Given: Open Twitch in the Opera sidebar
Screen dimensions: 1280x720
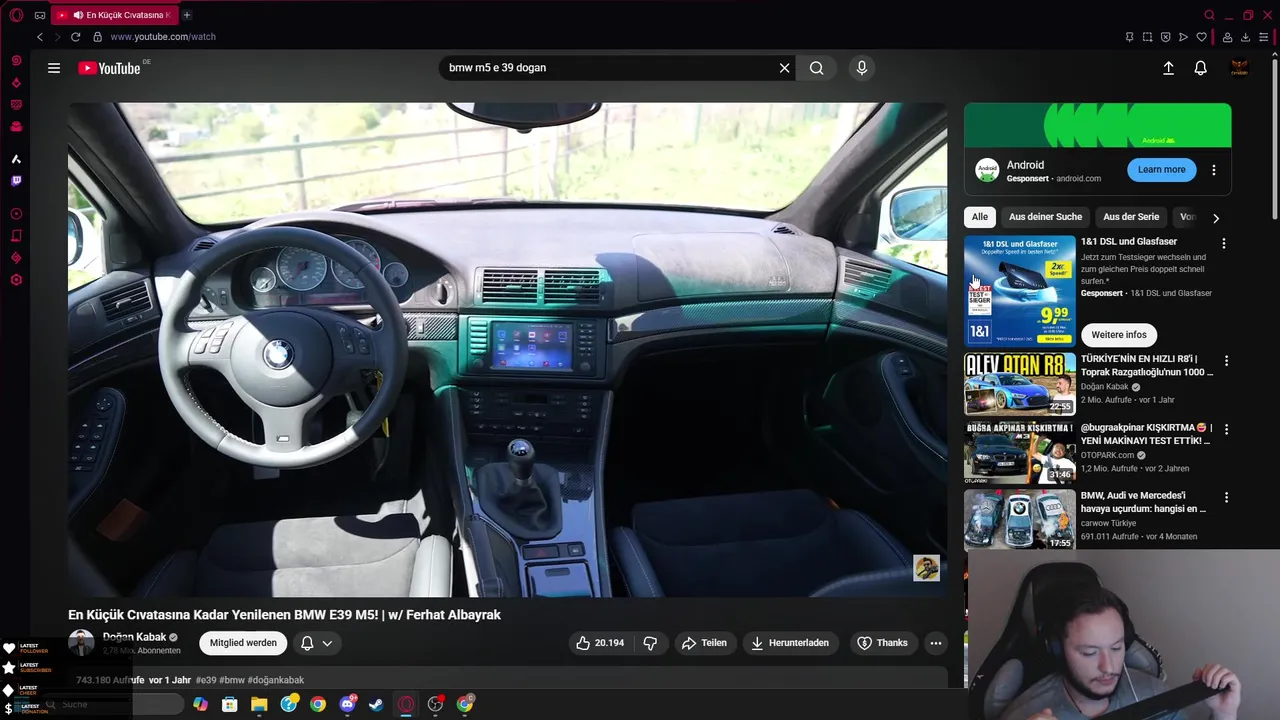Looking at the screenshot, I should (x=16, y=181).
